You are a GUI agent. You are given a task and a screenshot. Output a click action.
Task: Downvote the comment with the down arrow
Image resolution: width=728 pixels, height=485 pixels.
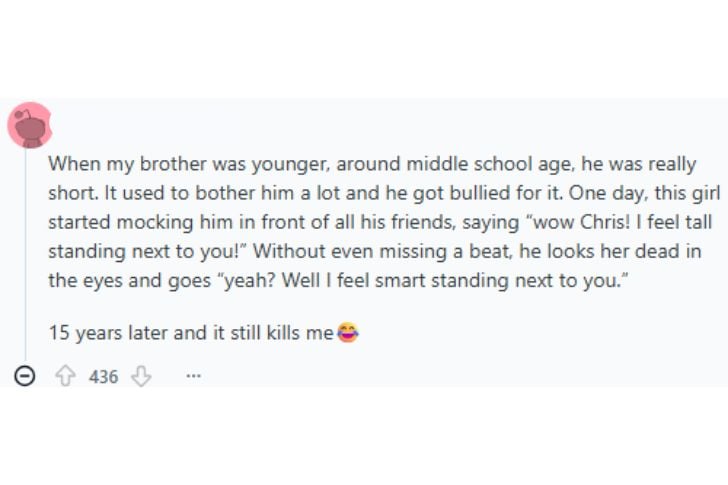(x=141, y=376)
